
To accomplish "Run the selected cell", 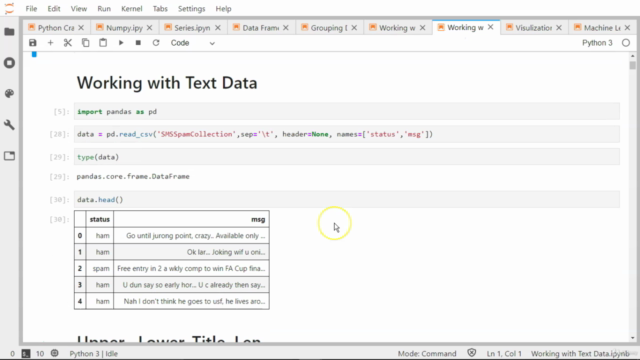I will [x=121, y=43].
